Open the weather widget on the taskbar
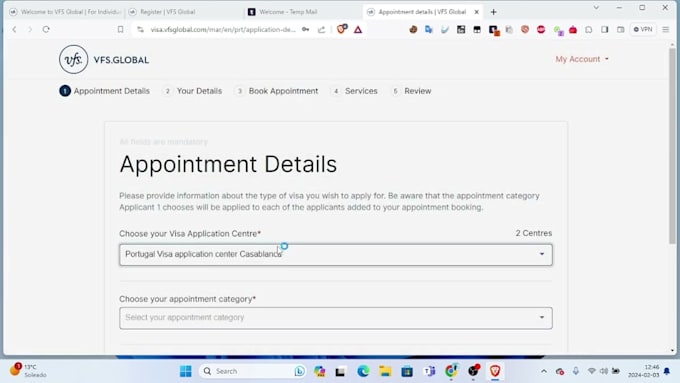Viewport: 680px width, 383px height. (29, 371)
